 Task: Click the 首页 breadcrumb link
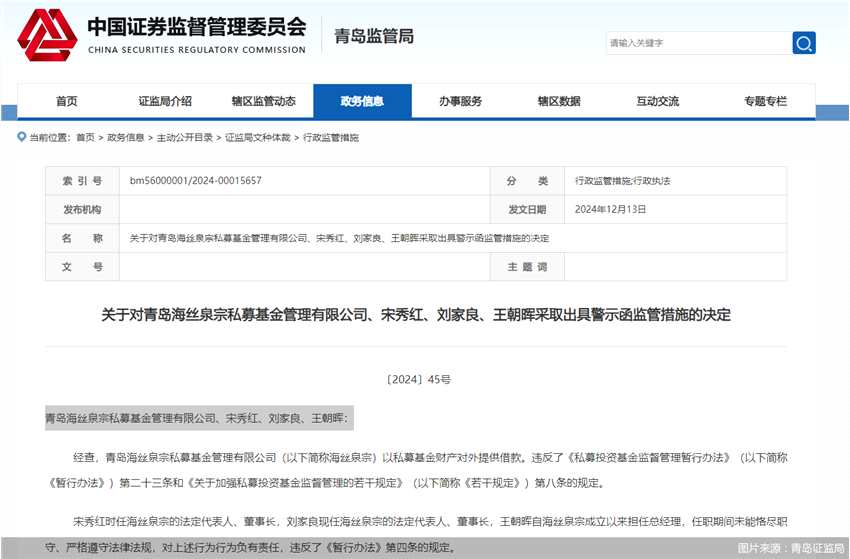(85, 138)
